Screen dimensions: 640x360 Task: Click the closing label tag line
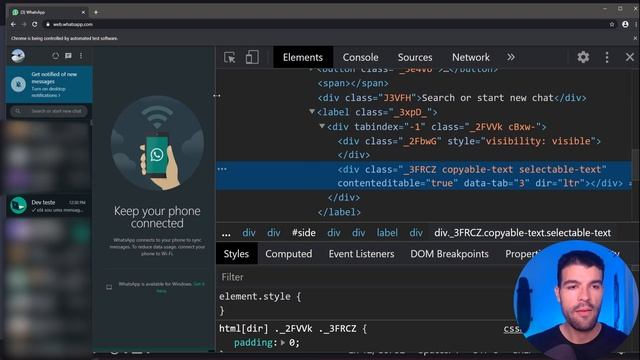click(339, 212)
